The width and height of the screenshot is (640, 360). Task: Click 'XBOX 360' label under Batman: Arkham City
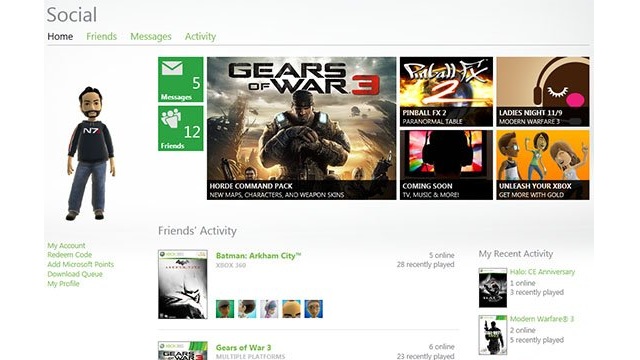pos(231,265)
